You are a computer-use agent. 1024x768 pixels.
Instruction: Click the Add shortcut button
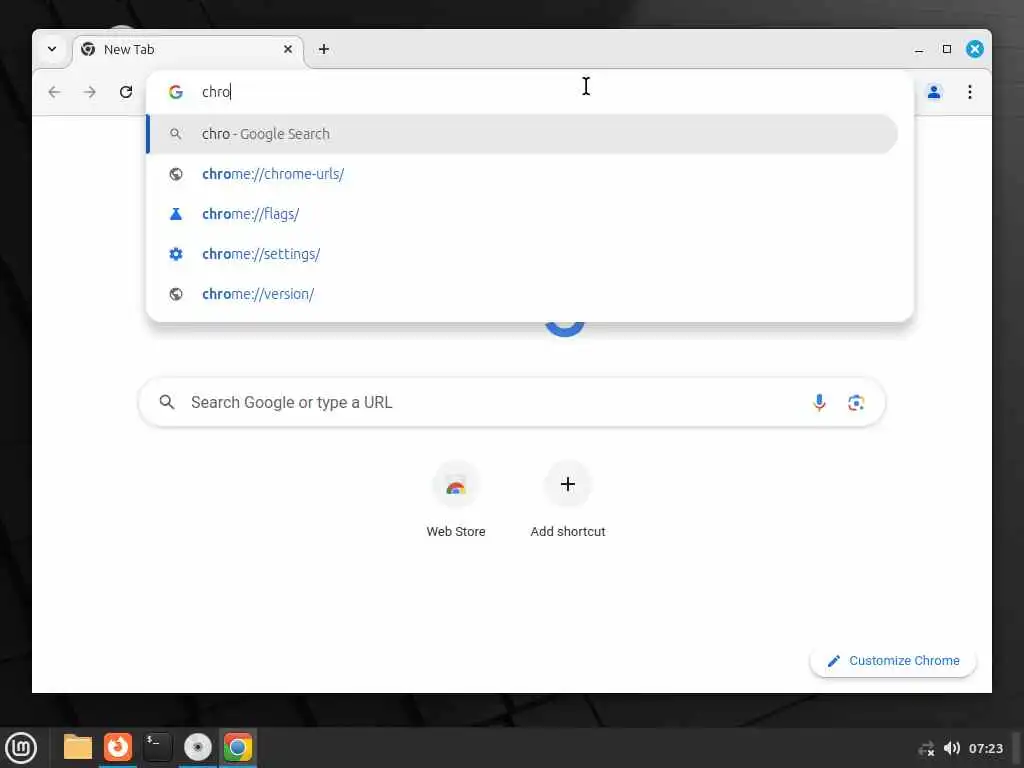point(568,500)
